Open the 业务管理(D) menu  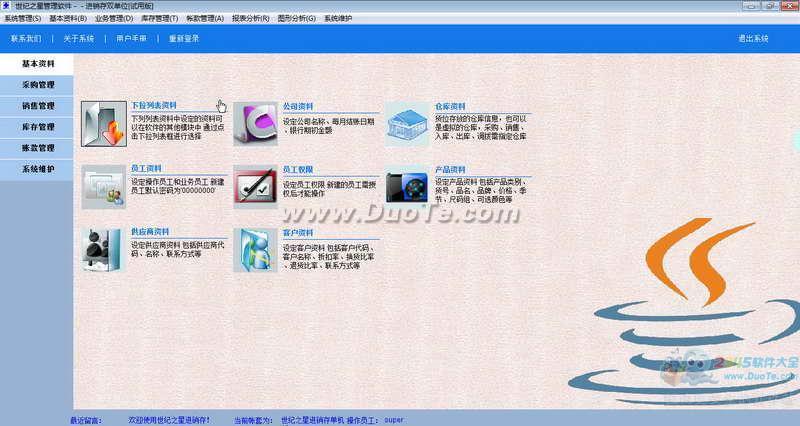tap(115, 18)
